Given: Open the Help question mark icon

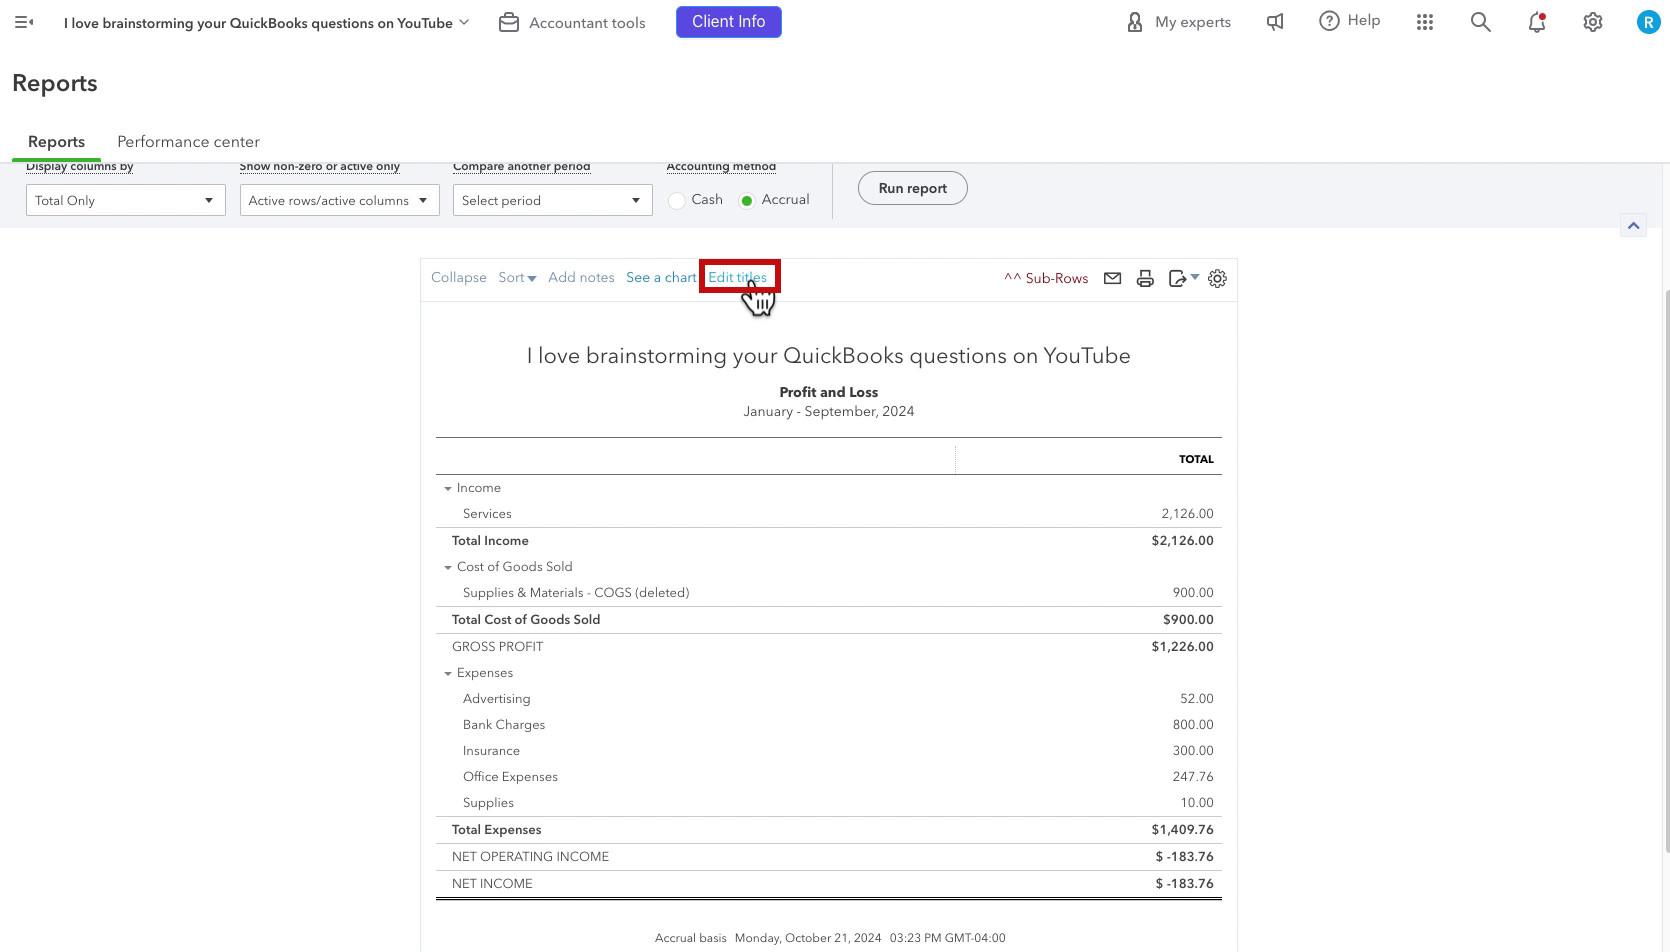Looking at the screenshot, I should 1329,21.
